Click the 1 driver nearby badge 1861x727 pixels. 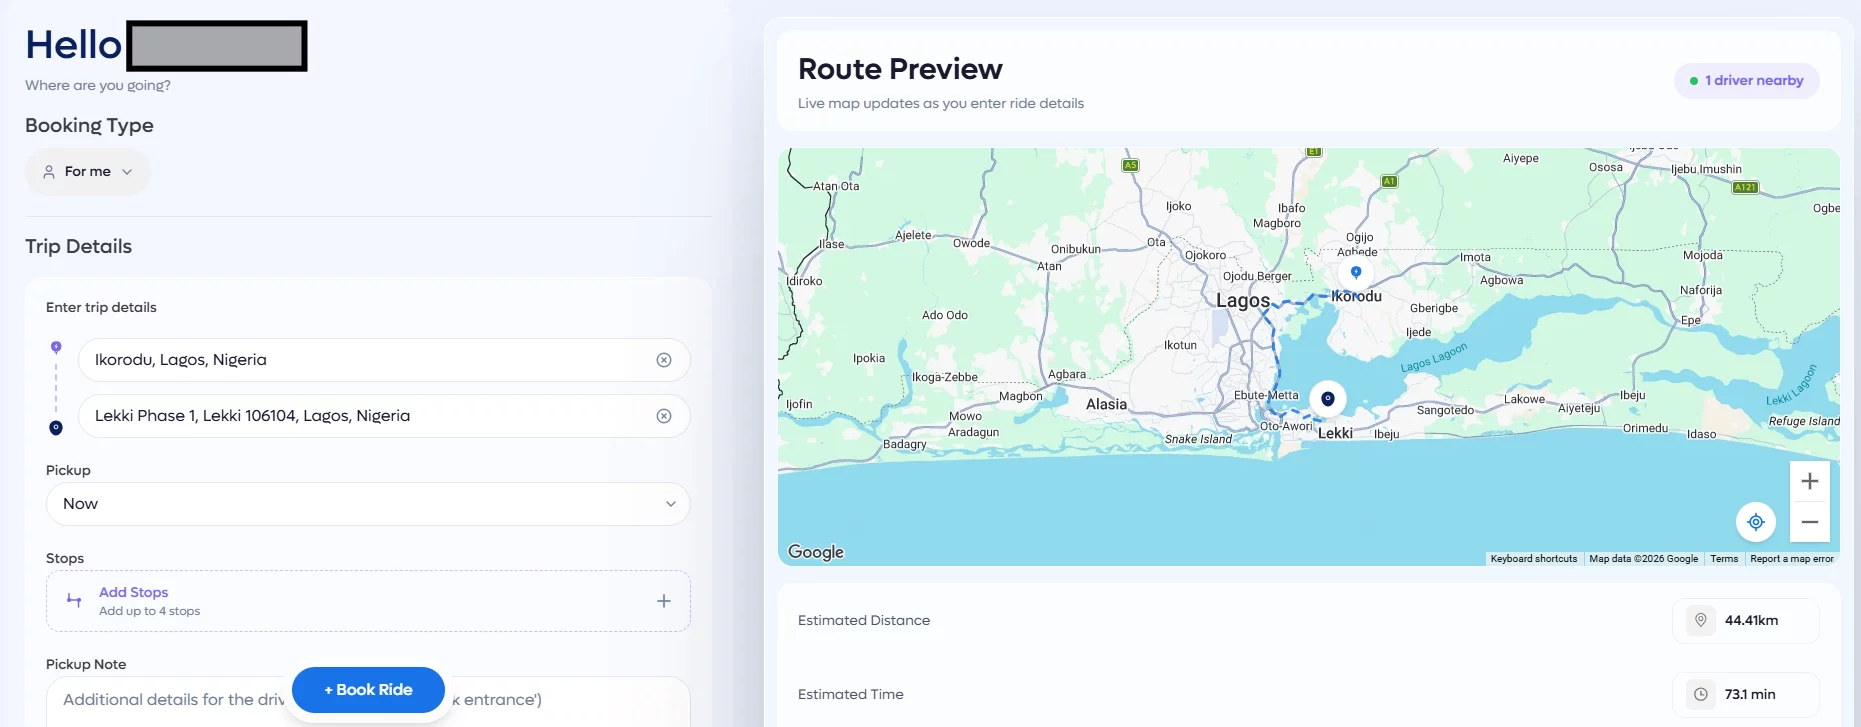click(x=1746, y=81)
